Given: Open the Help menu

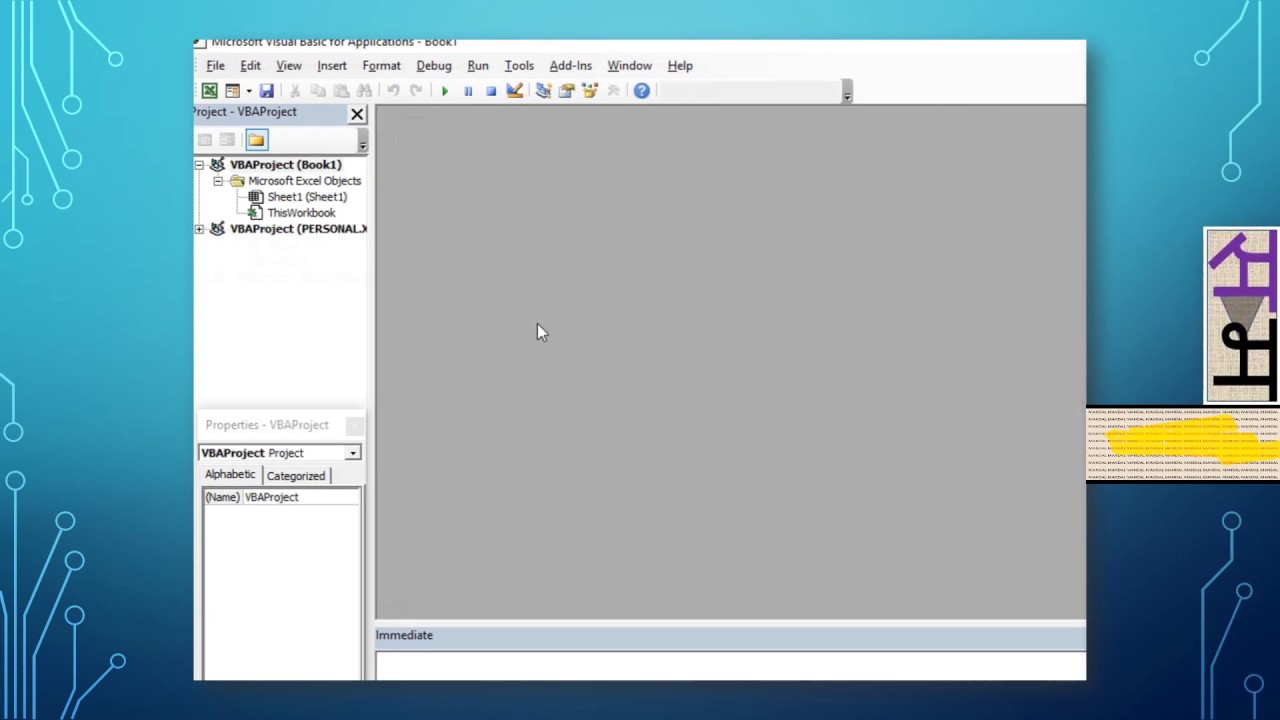Looking at the screenshot, I should [x=680, y=66].
